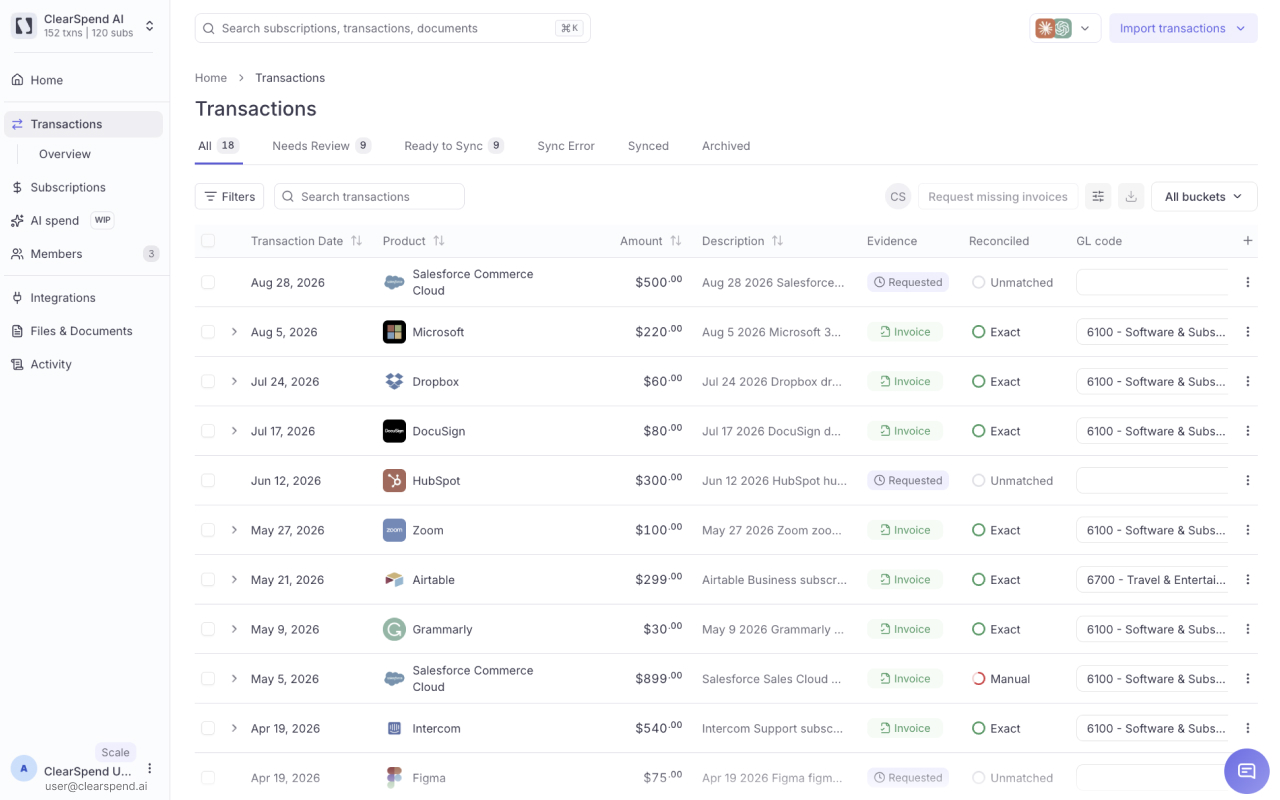This screenshot has width=1280, height=800.
Task: Click the download export icon
Action: point(1131,197)
